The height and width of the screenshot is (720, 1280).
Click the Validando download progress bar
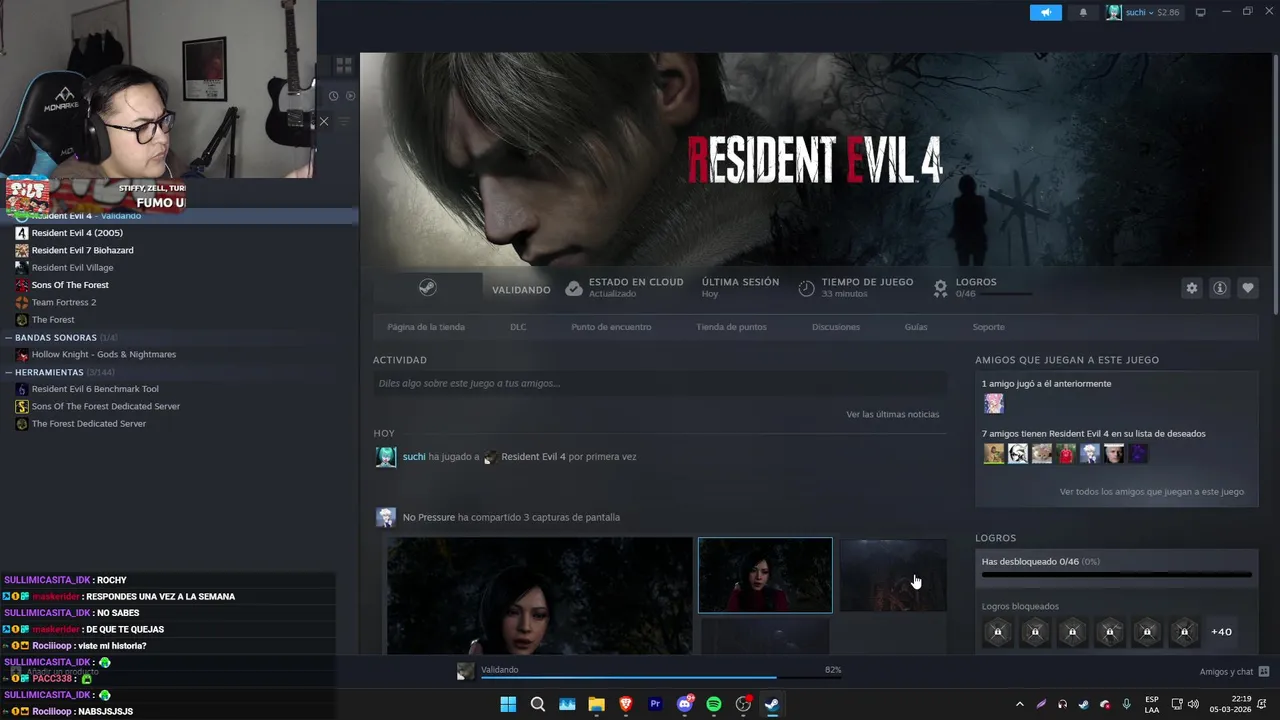click(x=661, y=678)
